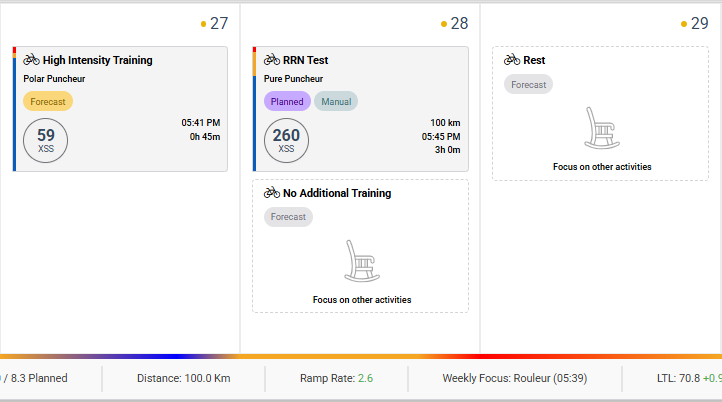Image resolution: width=722 pixels, height=402 pixels.
Task: Click the weekly intensity color bar
Action: coord(361,356)
